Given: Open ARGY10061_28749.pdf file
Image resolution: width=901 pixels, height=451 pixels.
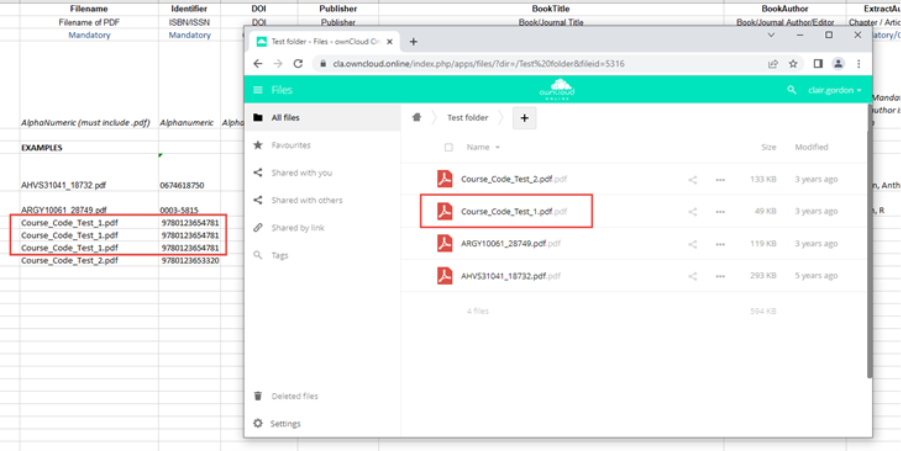Looking at the screenshot, I should point(511,244).
